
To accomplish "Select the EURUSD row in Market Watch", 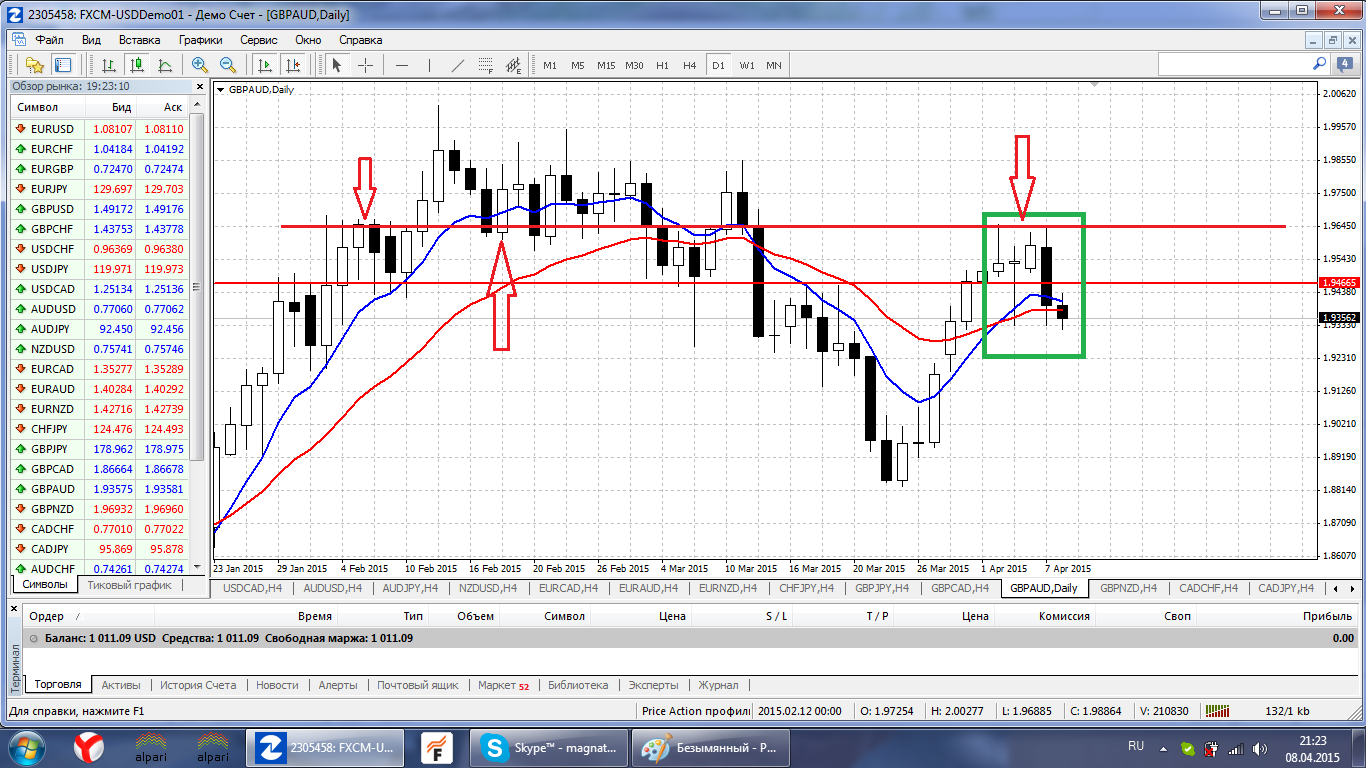I will coord(99,129).
